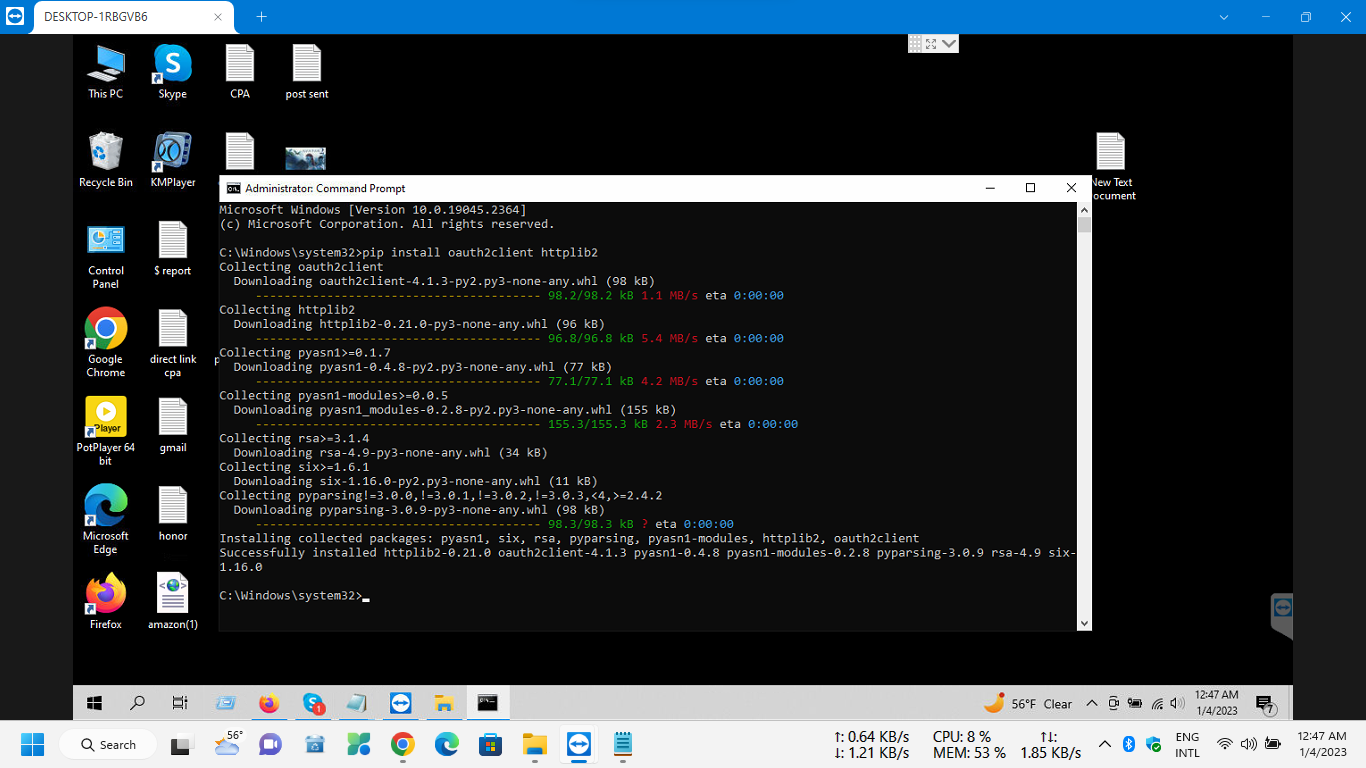Expand local system tray overflow arrow

[x=1105, y=744]
